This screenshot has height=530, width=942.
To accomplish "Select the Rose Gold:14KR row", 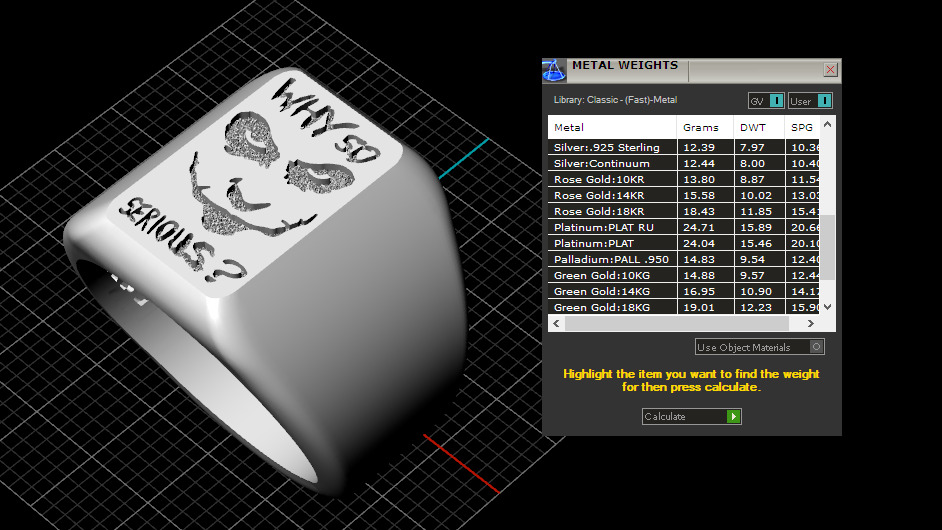I will click(684, 195).
